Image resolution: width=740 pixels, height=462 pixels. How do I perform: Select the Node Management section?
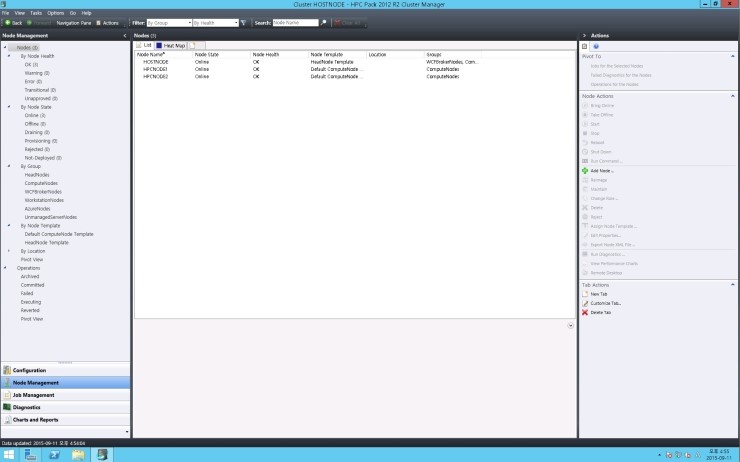pyautogui.click(x=65, y=383)
